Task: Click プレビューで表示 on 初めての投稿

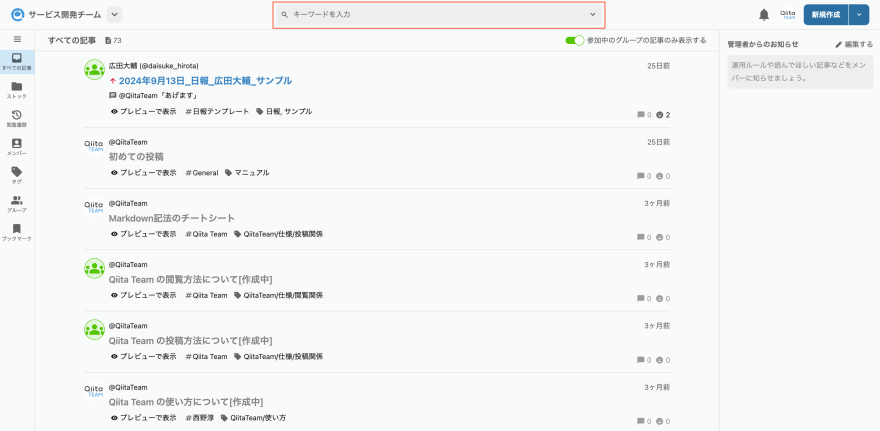Action: (144, 173)
